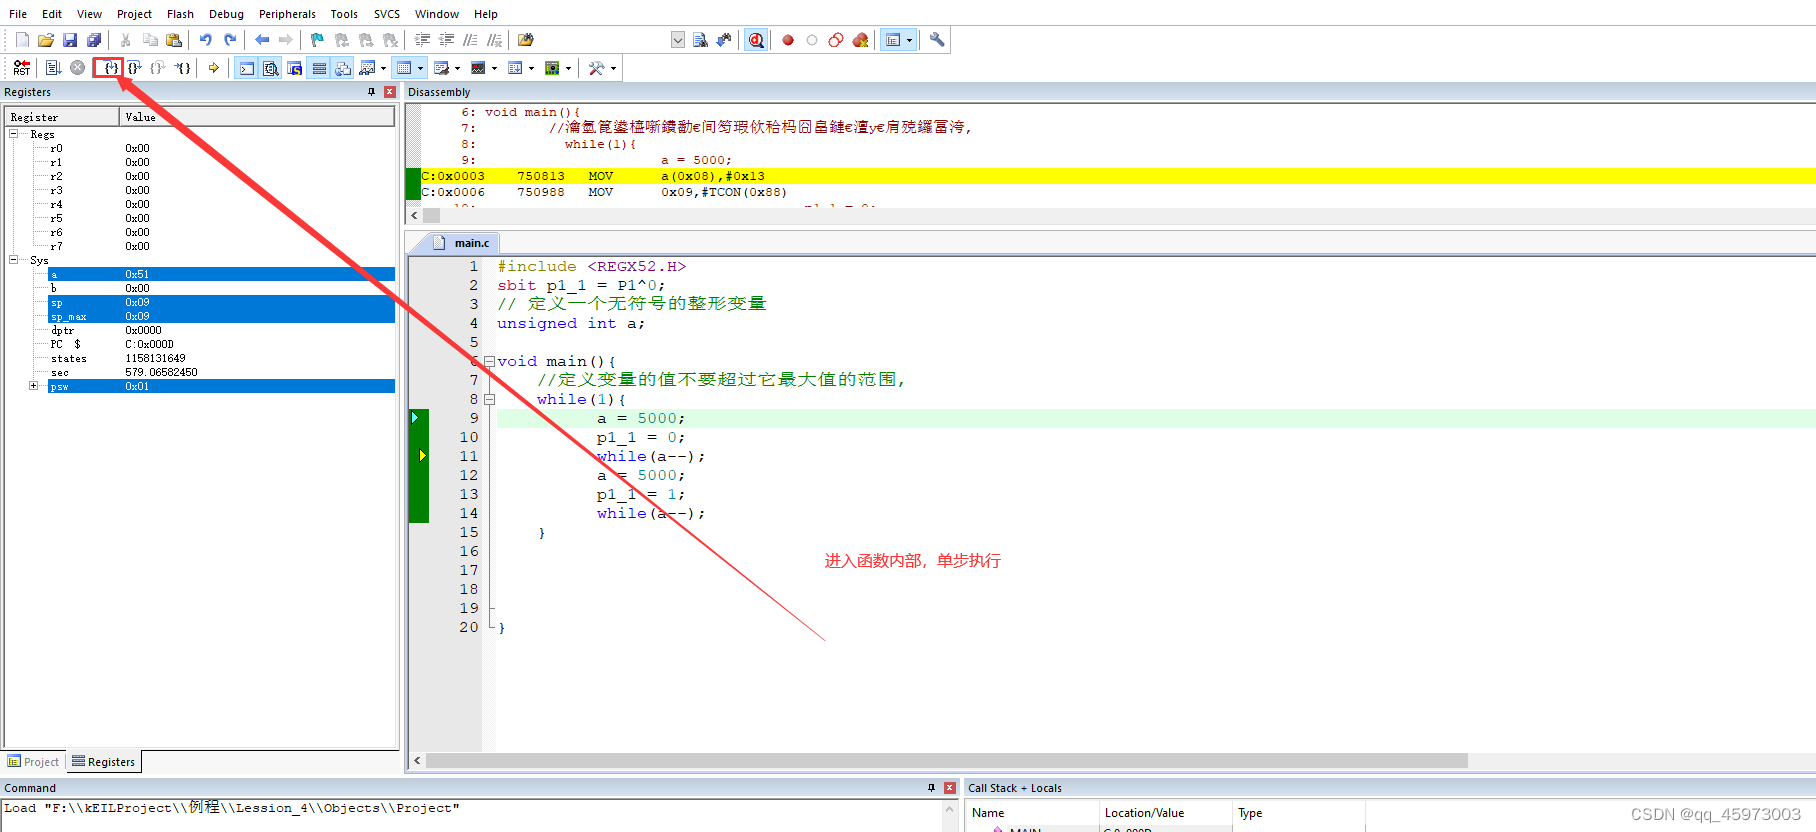This screenshot has width=1816, height=832.
Task: Toggle the Start/Stop Debug Session button
Action: tap(756, 40)
